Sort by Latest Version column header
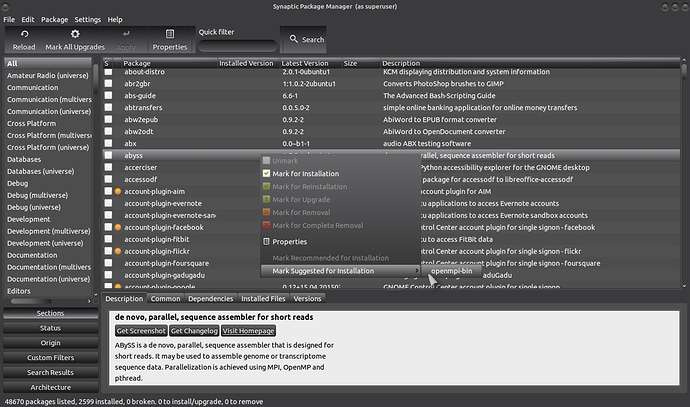690x407 pixels. click(x=311, y=63)
